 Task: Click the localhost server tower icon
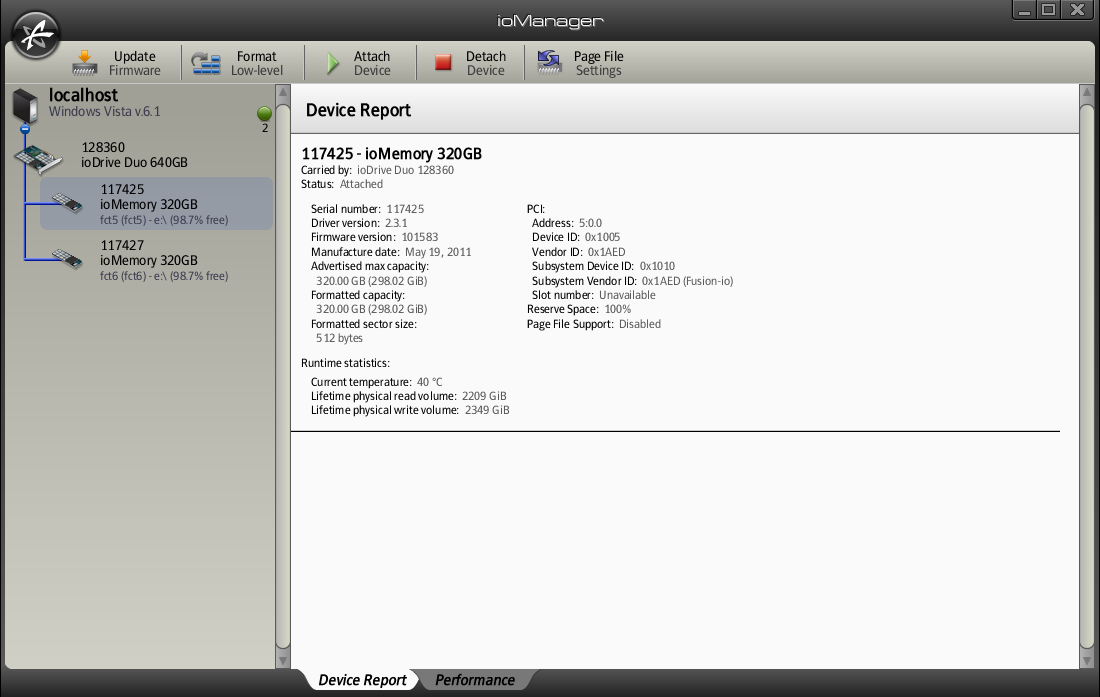pos(26,106)
